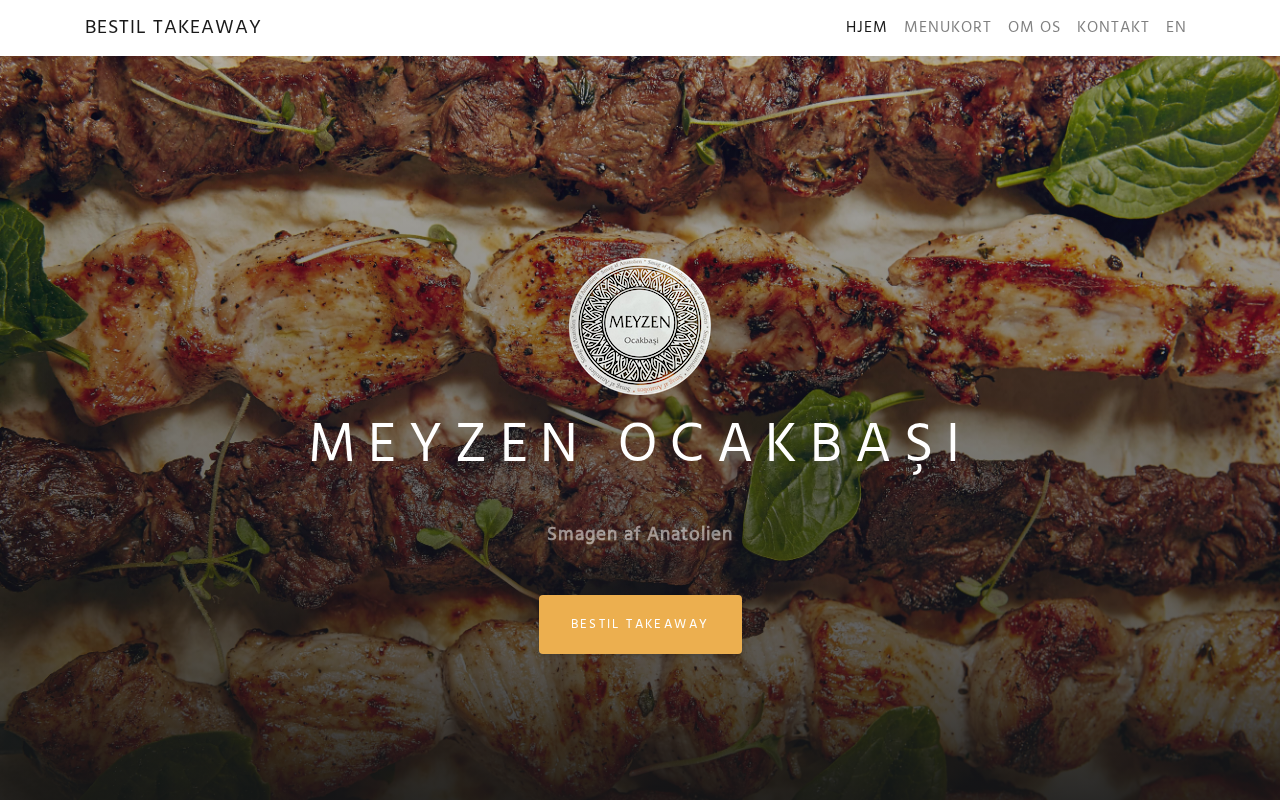The width and height of the screenshot is (1280, 800).
Task: Open the Bestil Takeaway header link
Action: coord(173,28)
